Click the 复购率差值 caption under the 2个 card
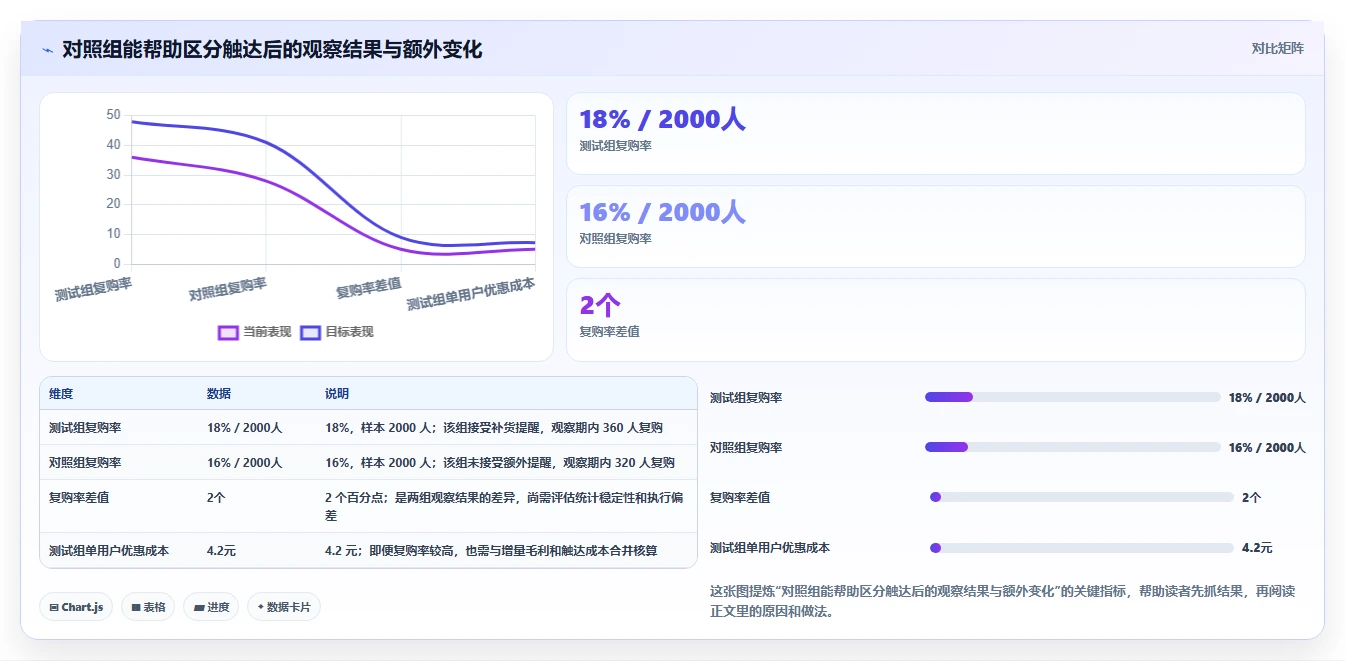The width and height of the screenshot is (1345, 661). tap(609, 332)
